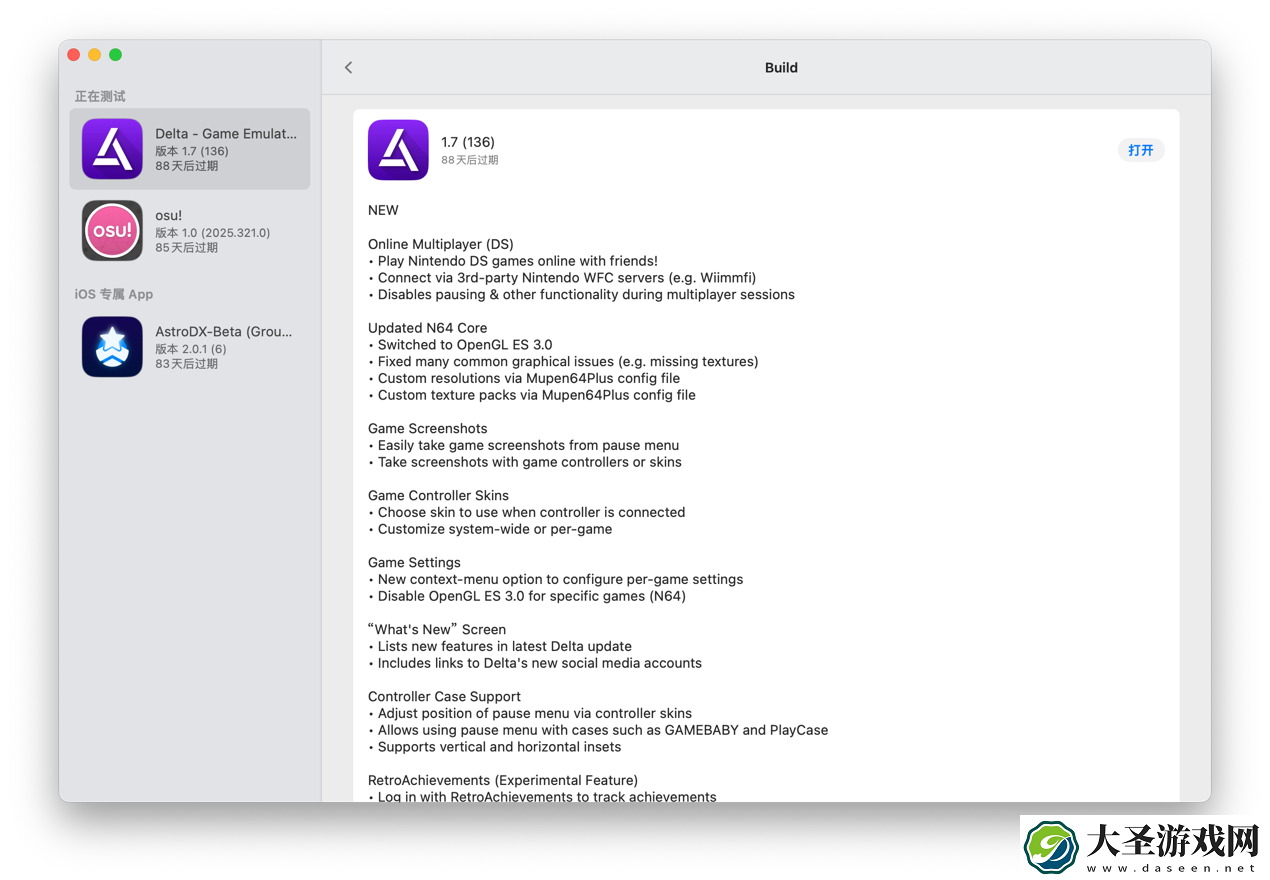The image size is (1270, 880).
Task: Click 85天后过期 under osu!
Action: coord(186,248)
